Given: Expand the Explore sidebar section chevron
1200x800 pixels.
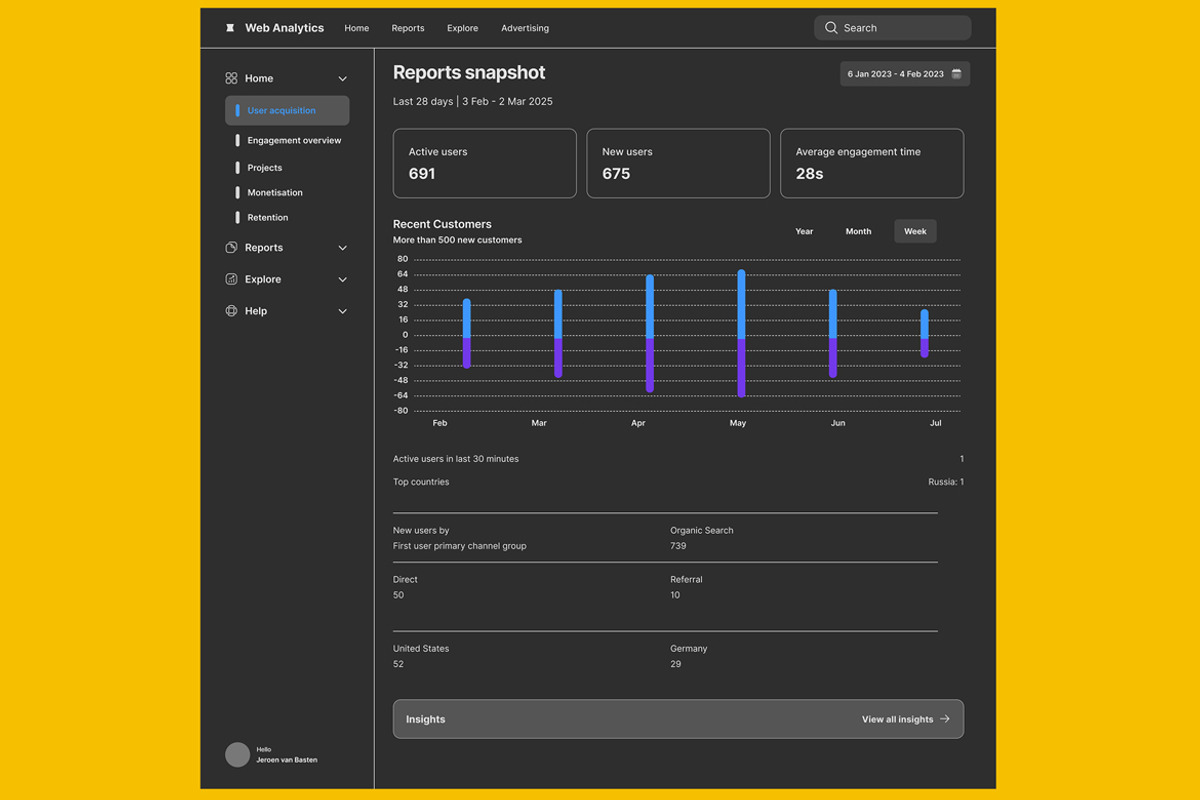Looking at the screenshot, I should pyautogui.click(x=342, y=280).
